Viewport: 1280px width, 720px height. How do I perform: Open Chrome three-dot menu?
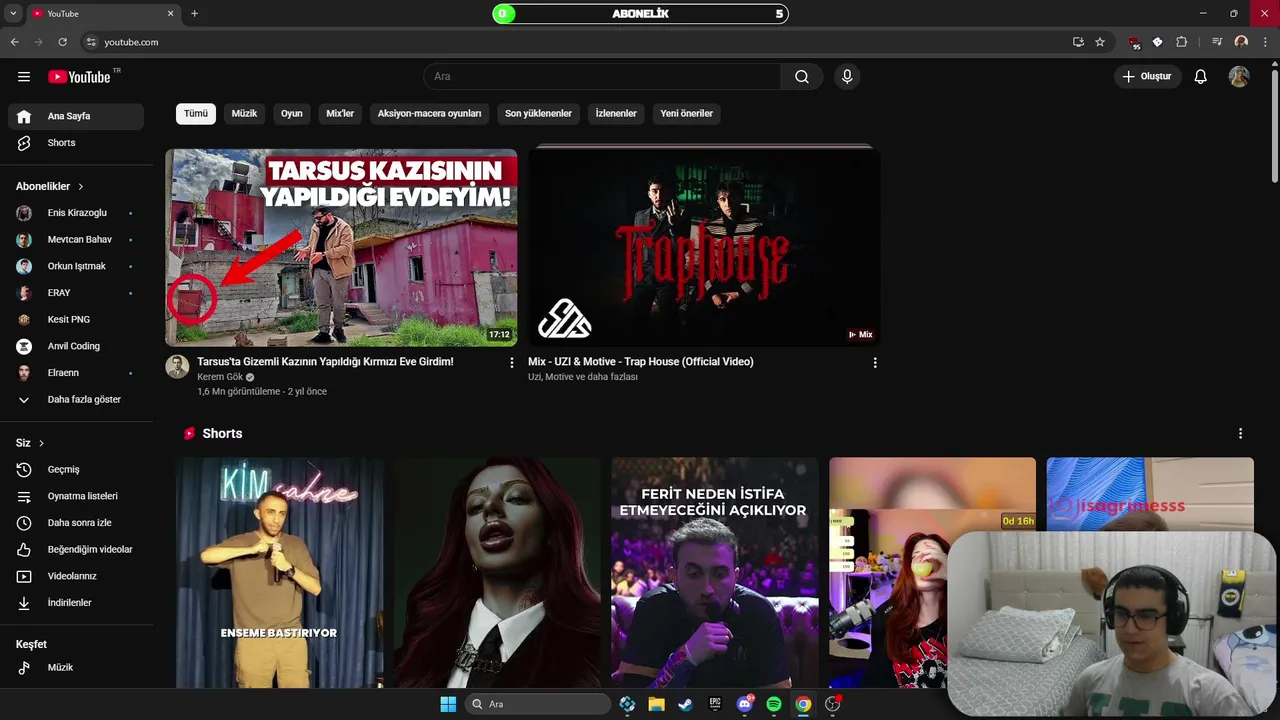click(x=1264, y=42)
